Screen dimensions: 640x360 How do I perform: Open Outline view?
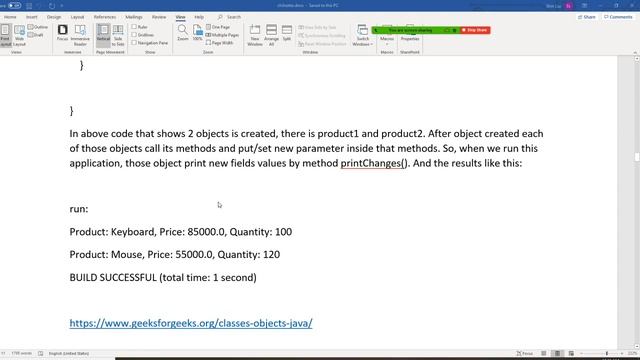click(x=38, y=27)
